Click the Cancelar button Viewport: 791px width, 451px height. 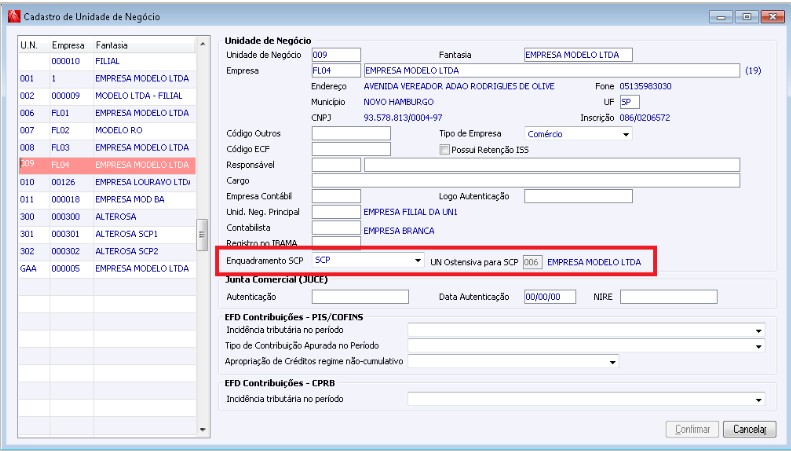coord(750,429)
